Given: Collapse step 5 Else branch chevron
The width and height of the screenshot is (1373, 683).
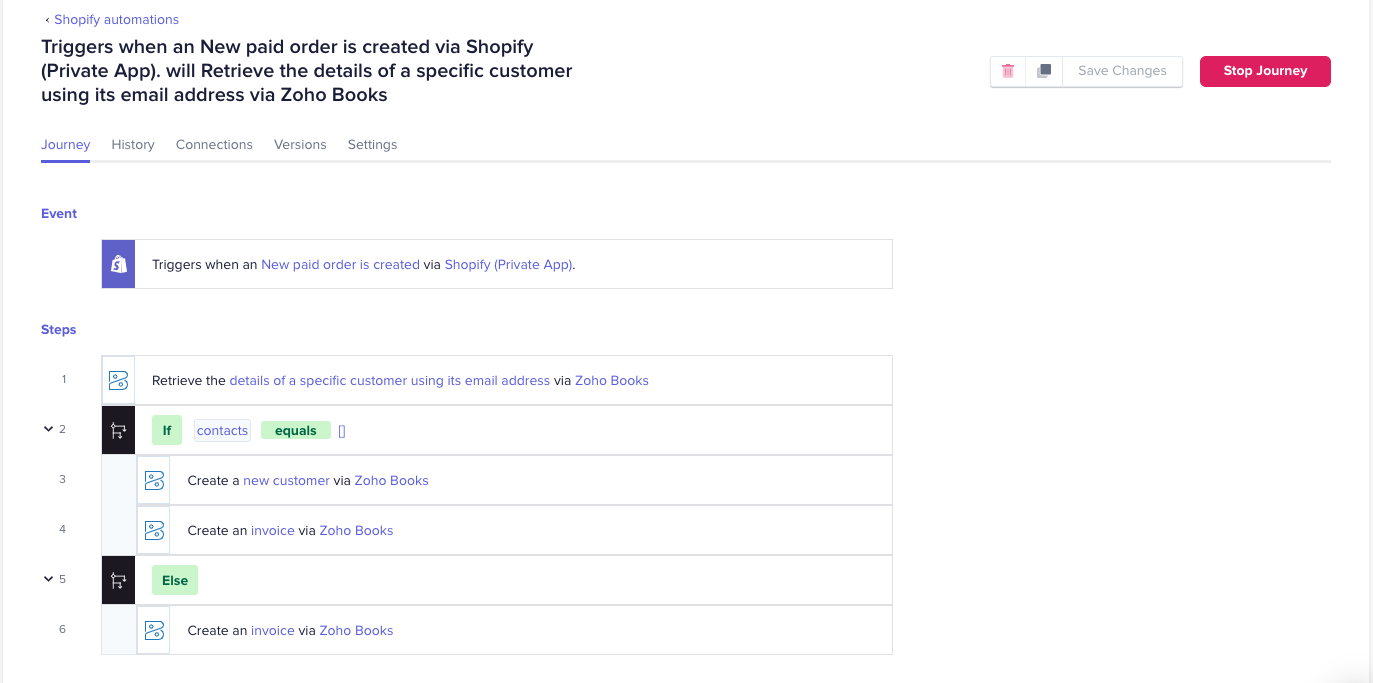Looking at the screenshot, I should 47,579.
